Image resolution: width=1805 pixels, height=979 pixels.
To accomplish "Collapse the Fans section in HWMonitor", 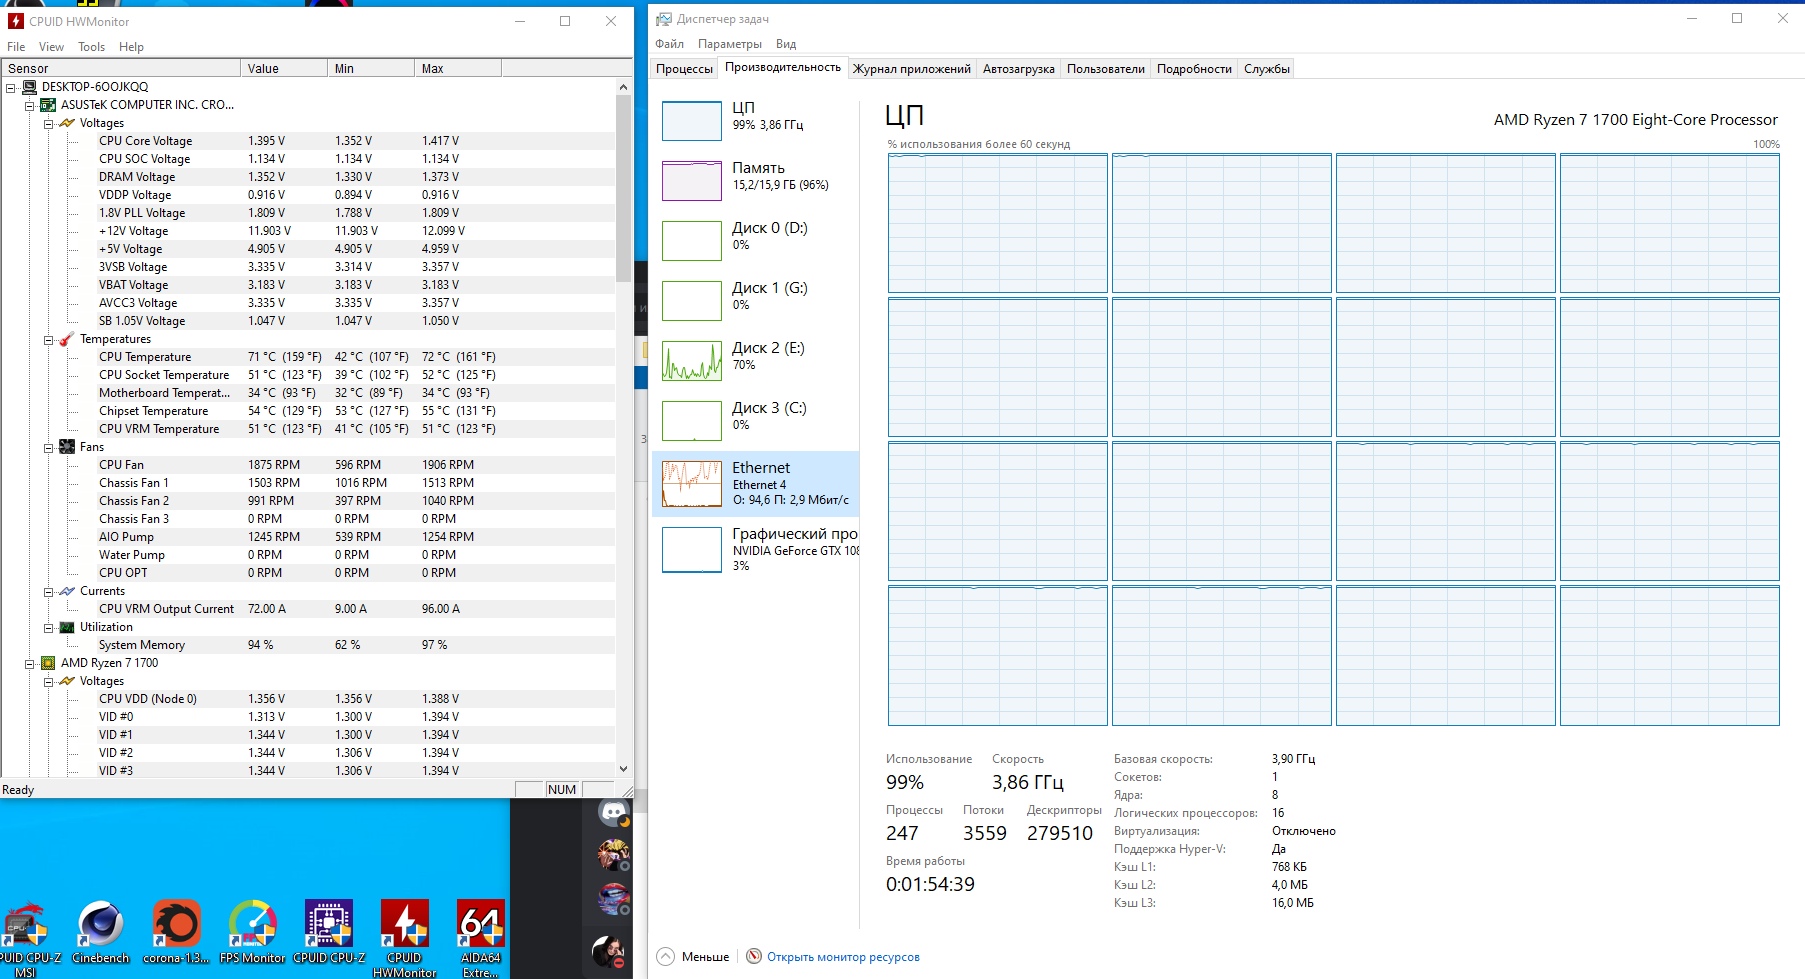I will [x=48, y=448].
